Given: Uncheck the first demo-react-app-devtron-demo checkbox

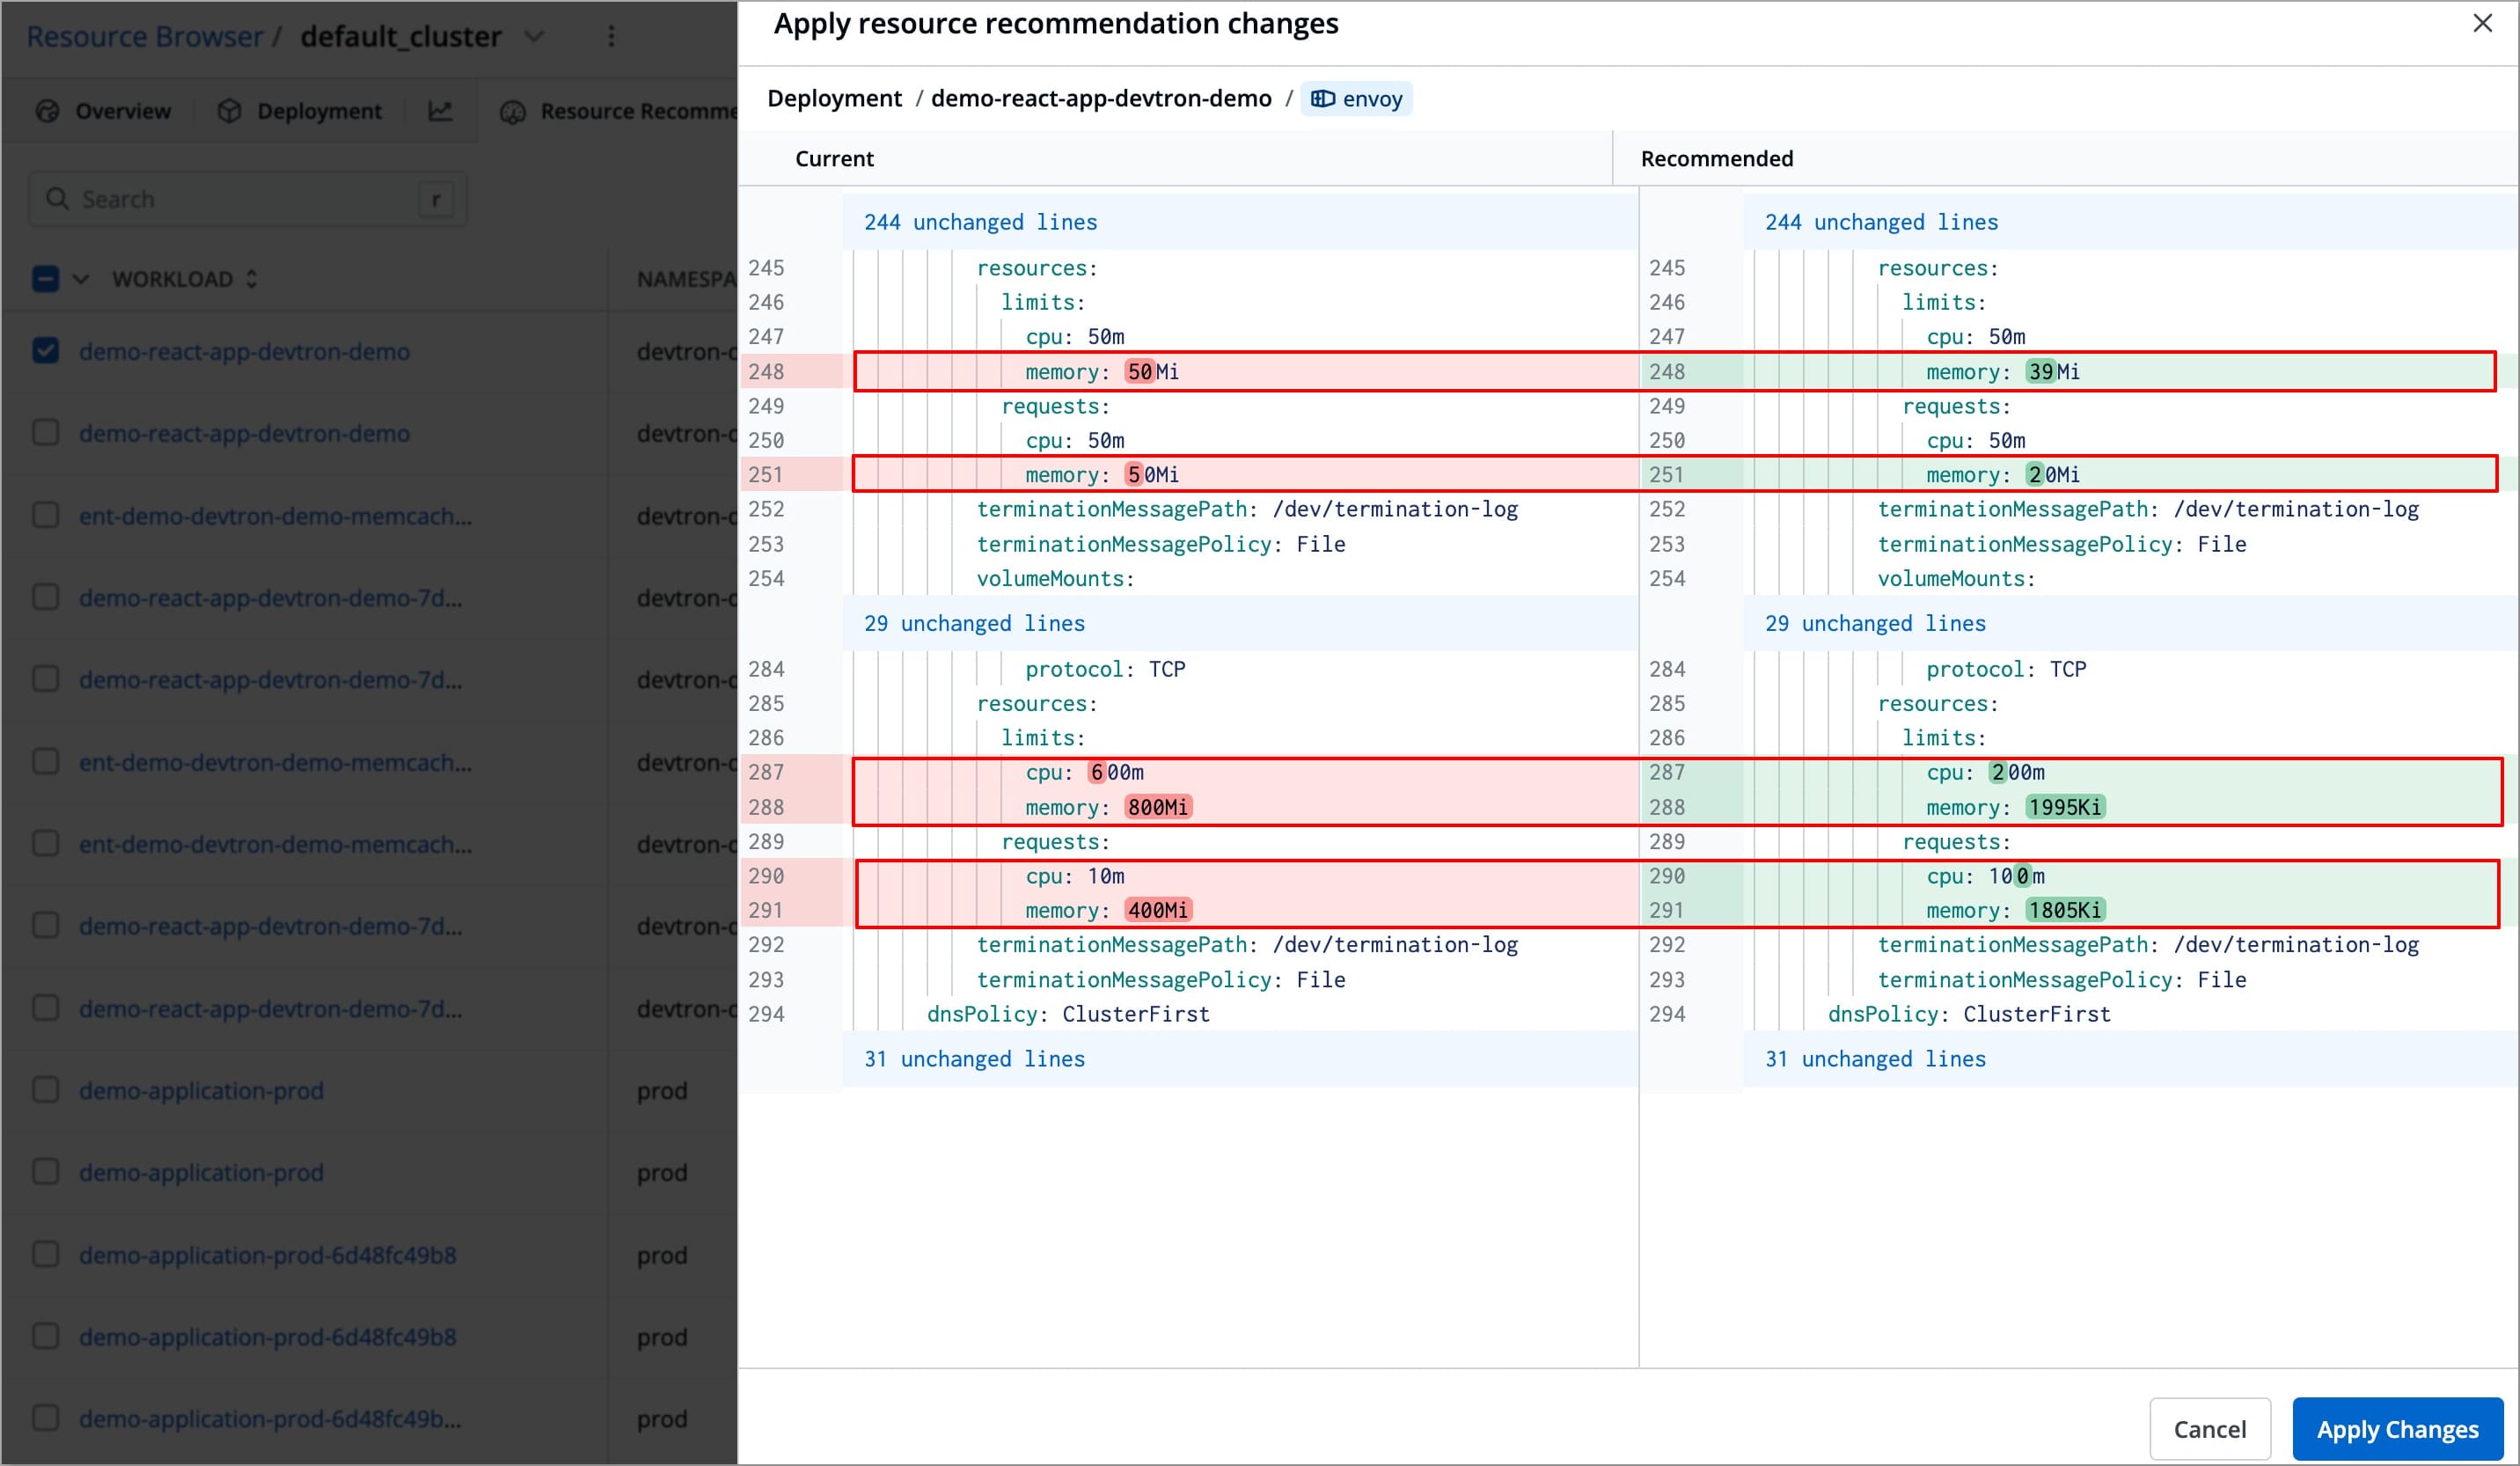Looking at the screenshot, I should click(x=46, y=351).
